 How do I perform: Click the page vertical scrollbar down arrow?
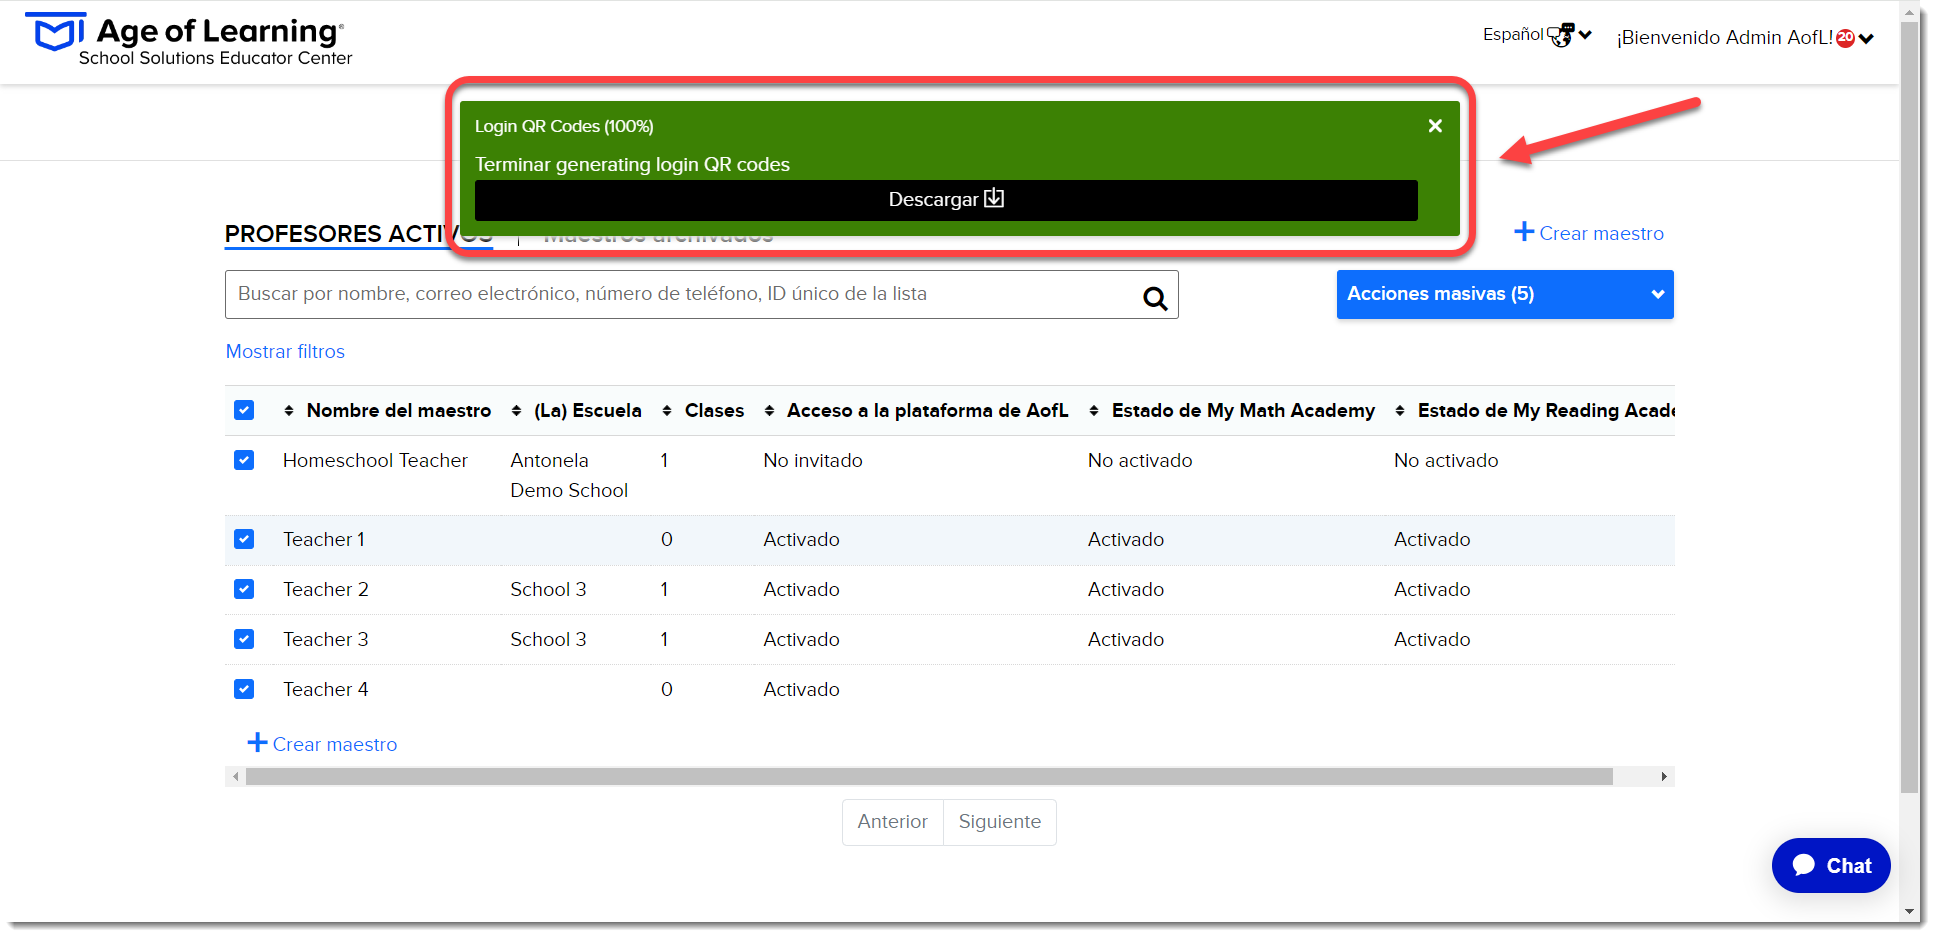(1910, 912)
